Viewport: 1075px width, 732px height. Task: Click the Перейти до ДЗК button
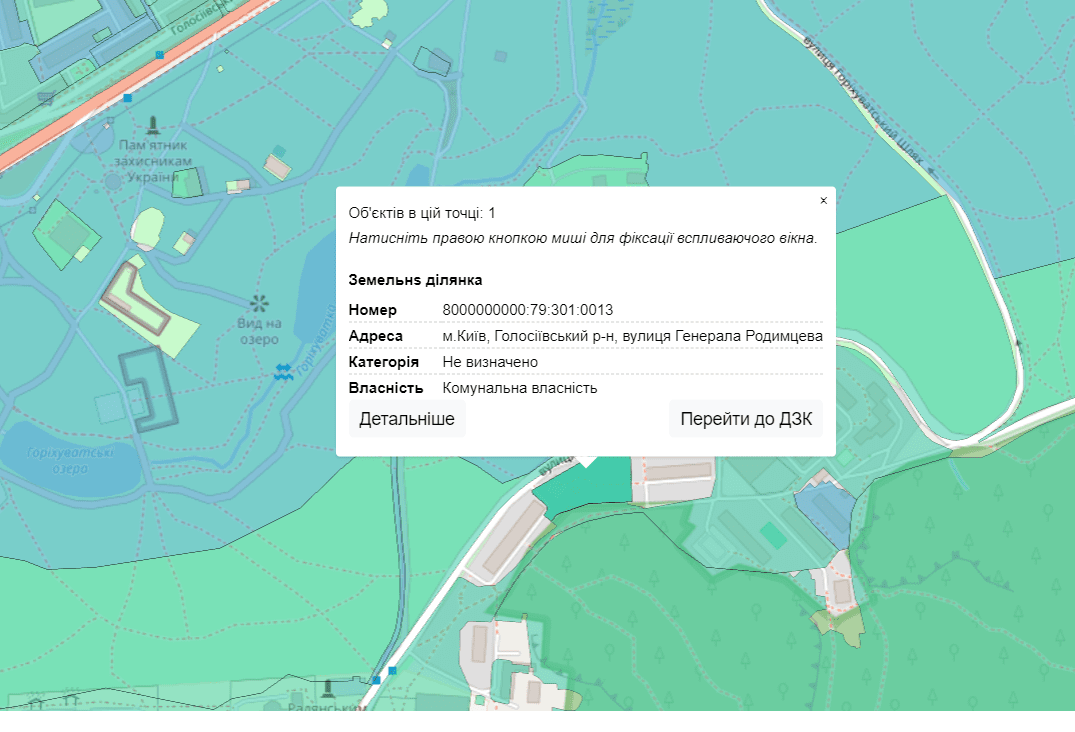tap(746, 419)
